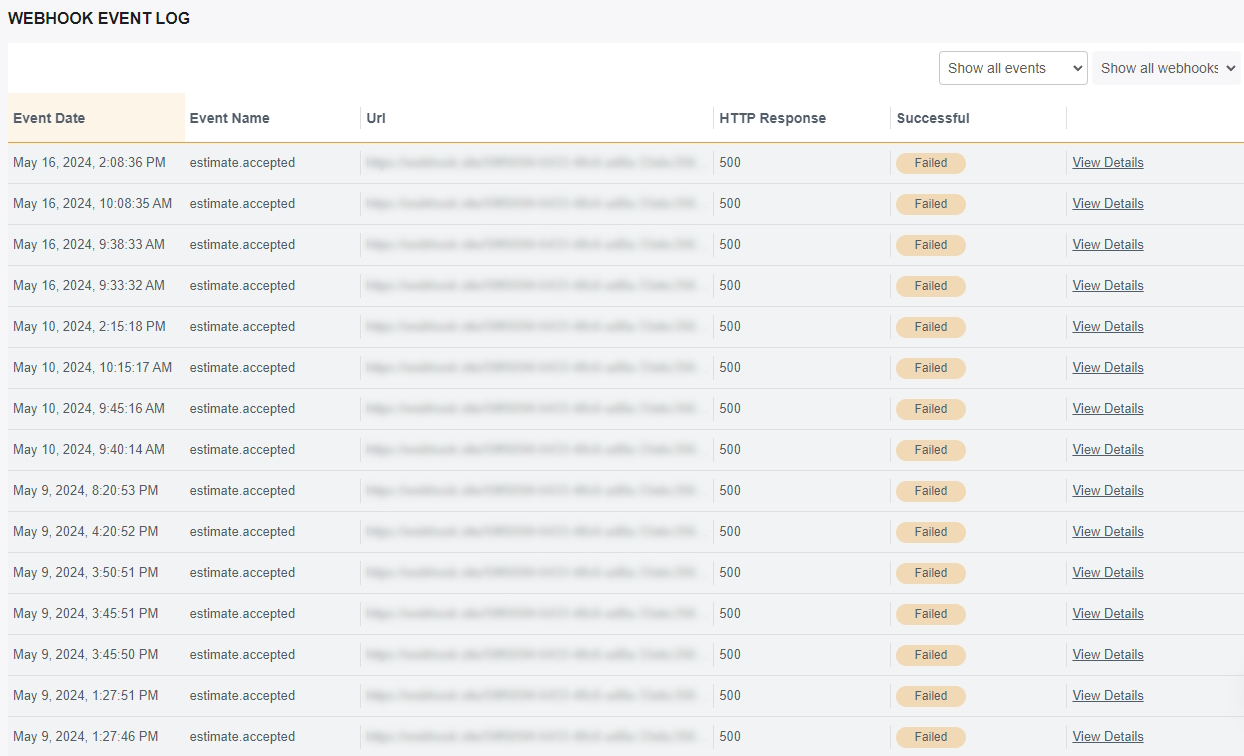Screen dimensions: 1244x756
Task: Open View Details for May 9, 8:20:53 PM
Action: click(1107, 491)
